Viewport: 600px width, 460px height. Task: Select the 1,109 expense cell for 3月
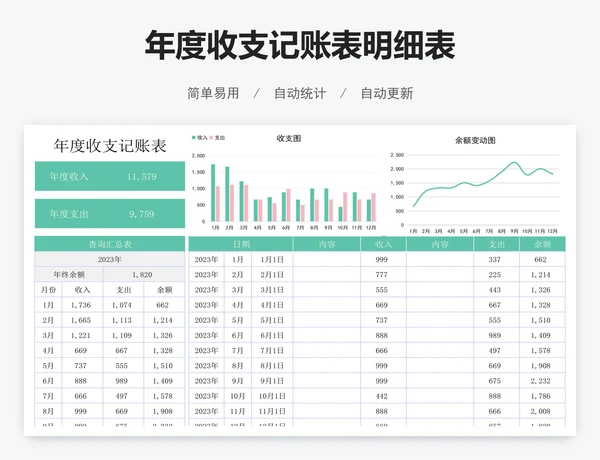[122, 336]
